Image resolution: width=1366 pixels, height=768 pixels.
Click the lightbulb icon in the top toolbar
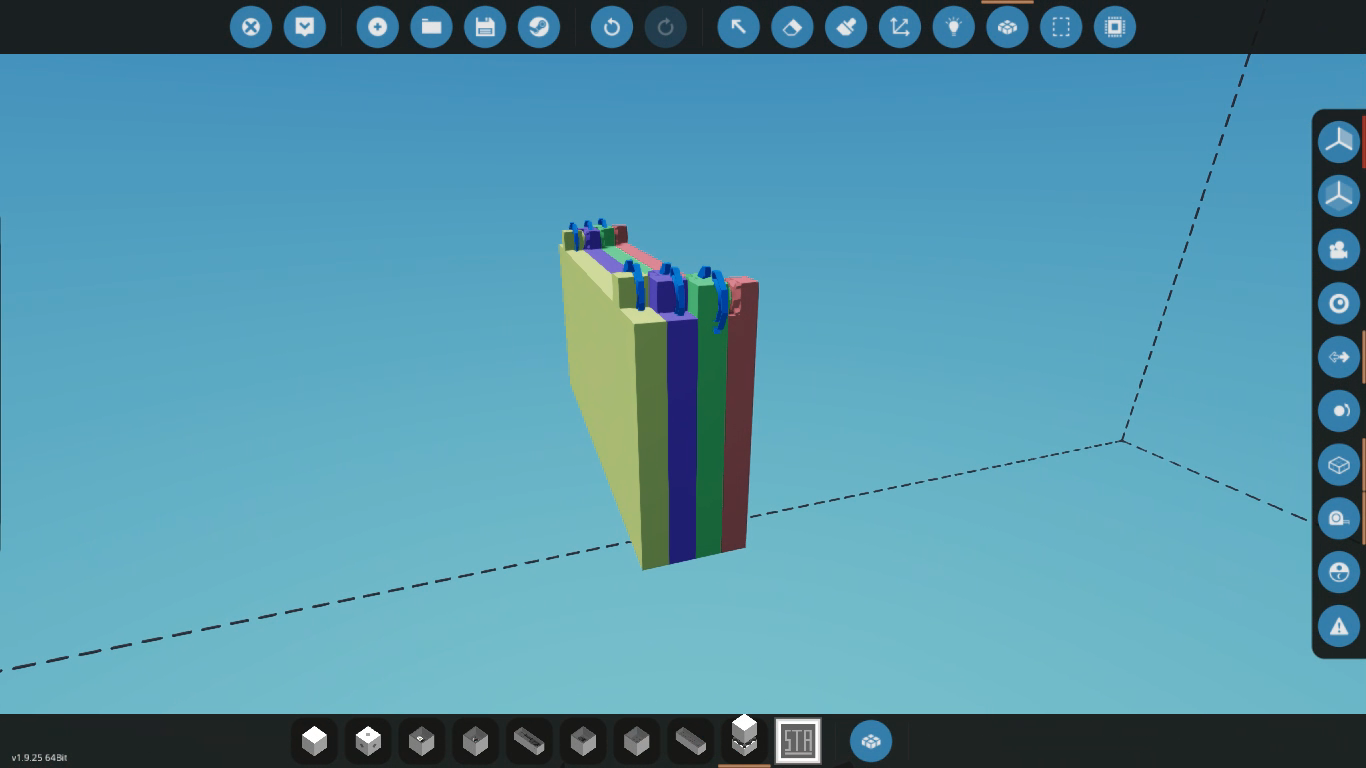click(x=954, y=27)
